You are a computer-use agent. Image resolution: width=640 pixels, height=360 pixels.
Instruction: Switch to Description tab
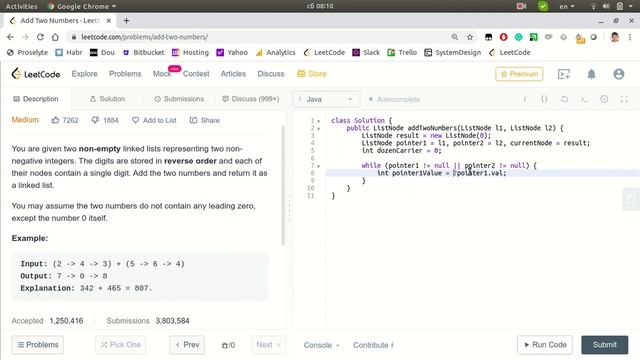(36, 99)
